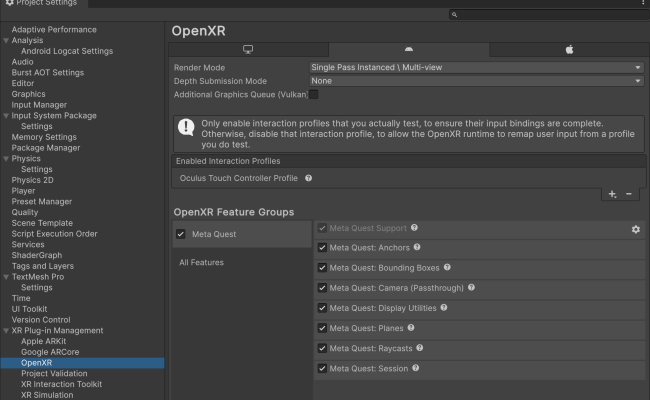
Task: Open Apple ARKit settings
Action: click(x=44, y=342)
